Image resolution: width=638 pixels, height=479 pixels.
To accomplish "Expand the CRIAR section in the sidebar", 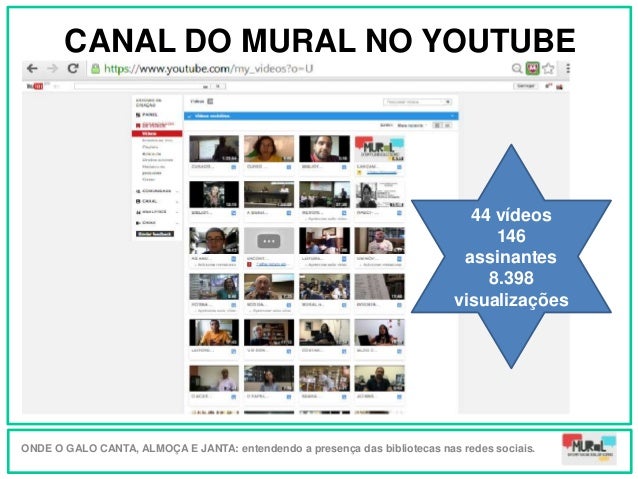I will point(157,223).
